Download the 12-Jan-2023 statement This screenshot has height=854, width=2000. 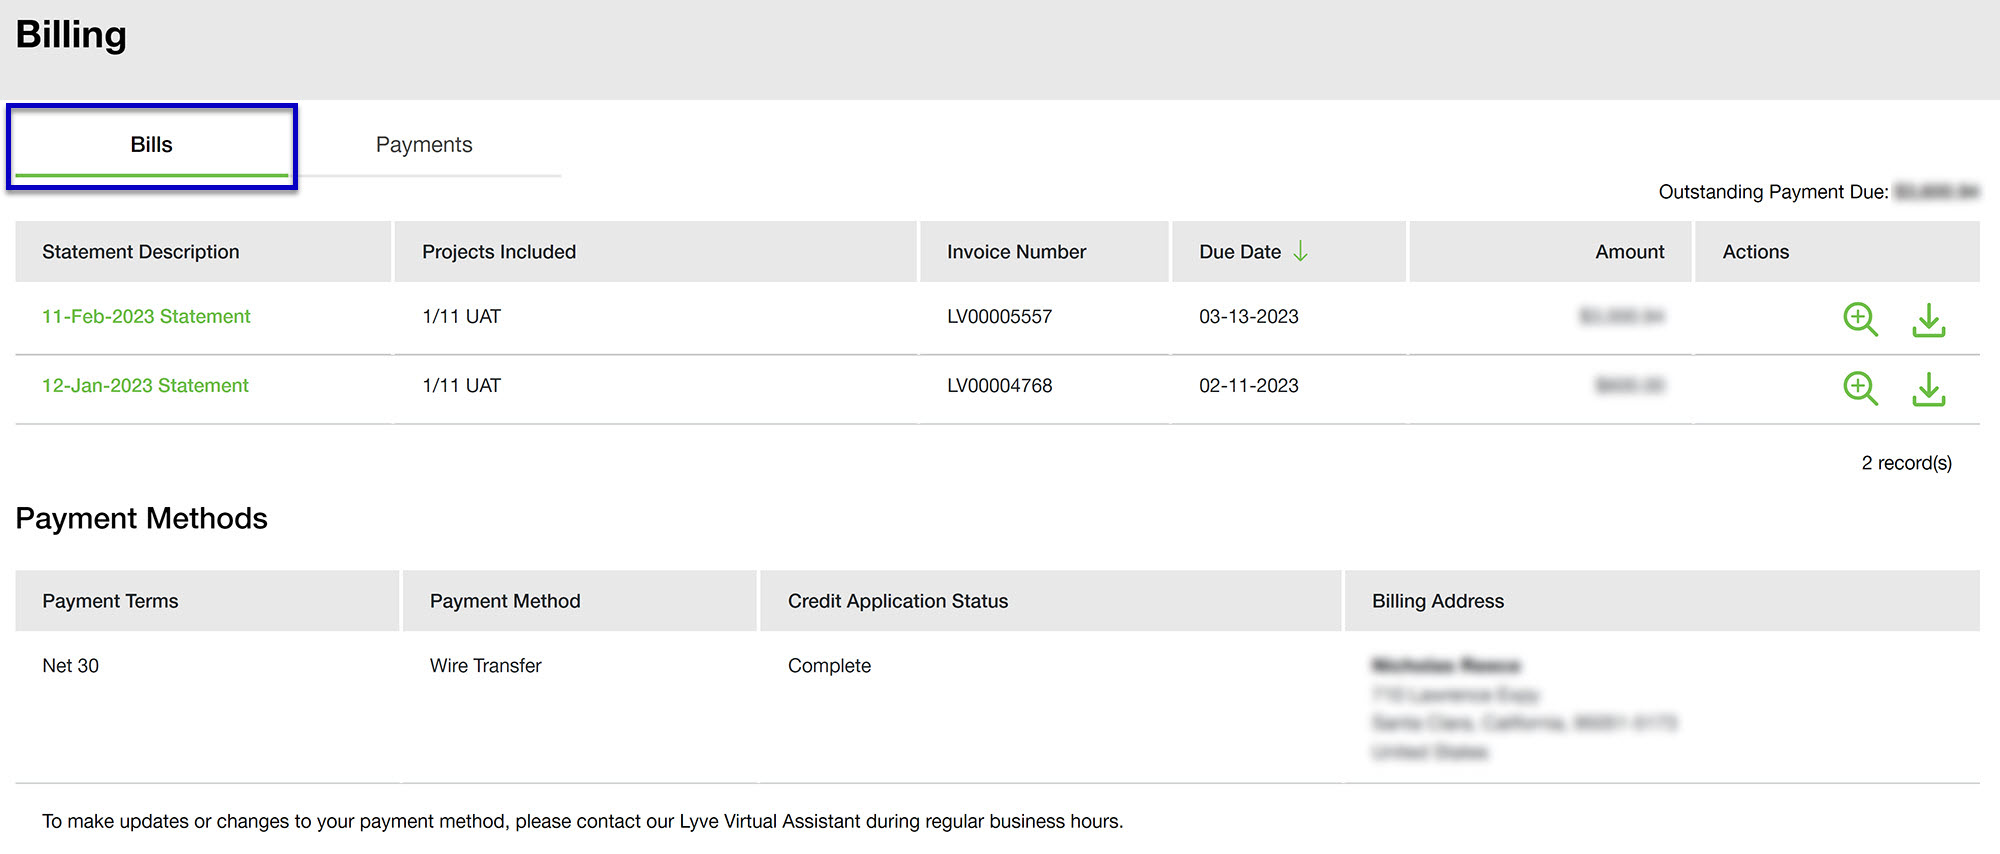point(1928,389)
